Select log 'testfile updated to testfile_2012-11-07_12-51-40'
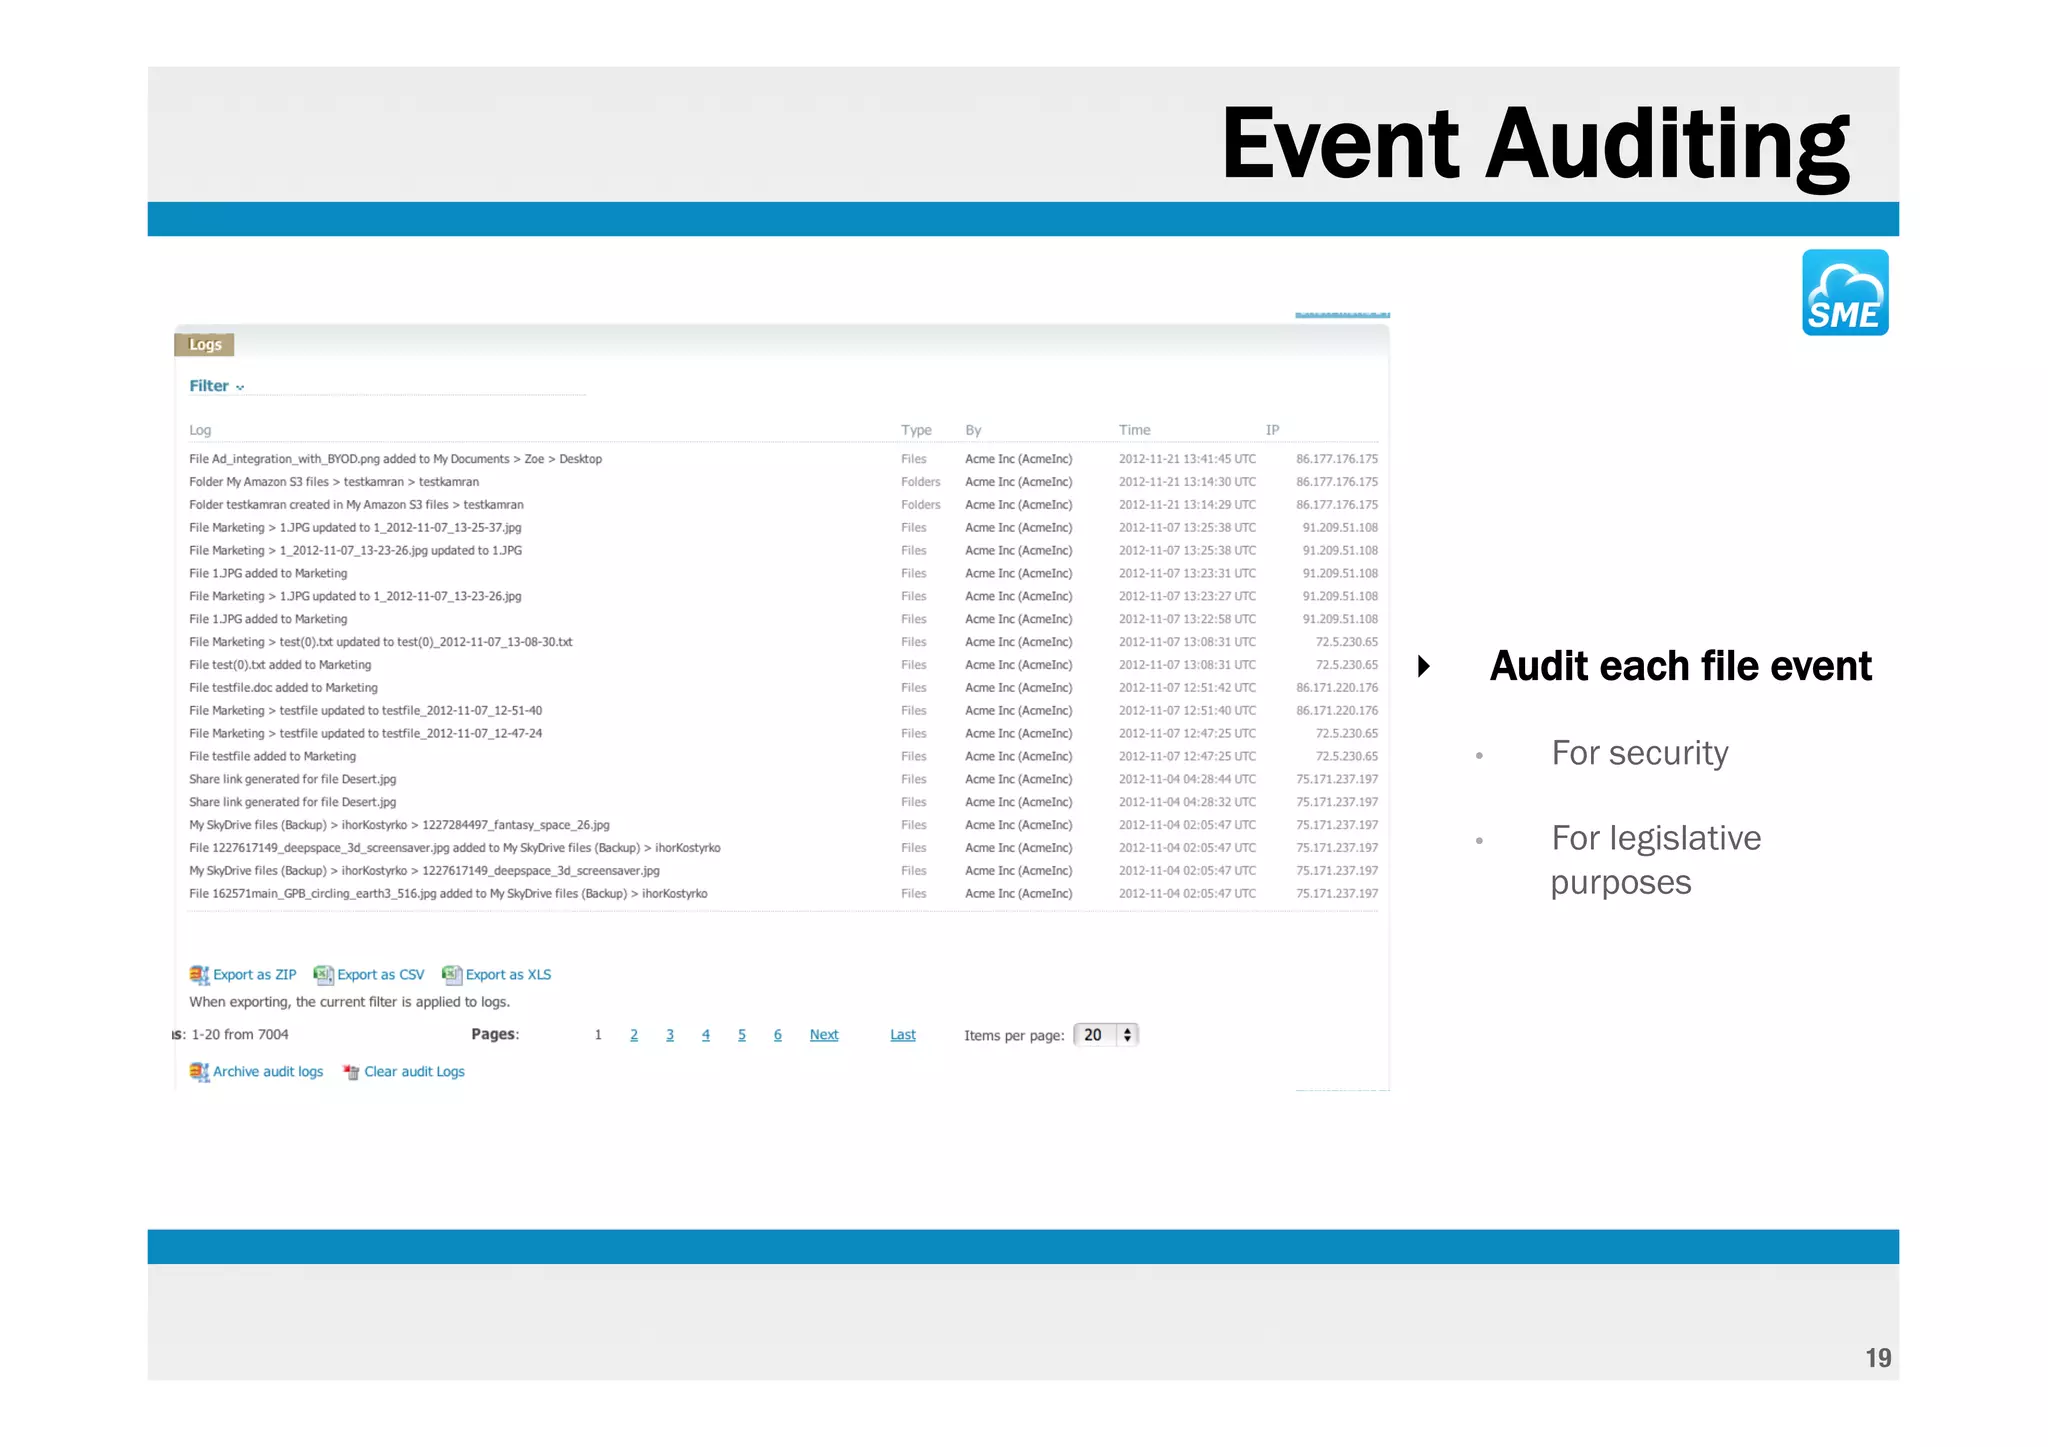The image size is (2048, 1447). (x=365, y=711)
